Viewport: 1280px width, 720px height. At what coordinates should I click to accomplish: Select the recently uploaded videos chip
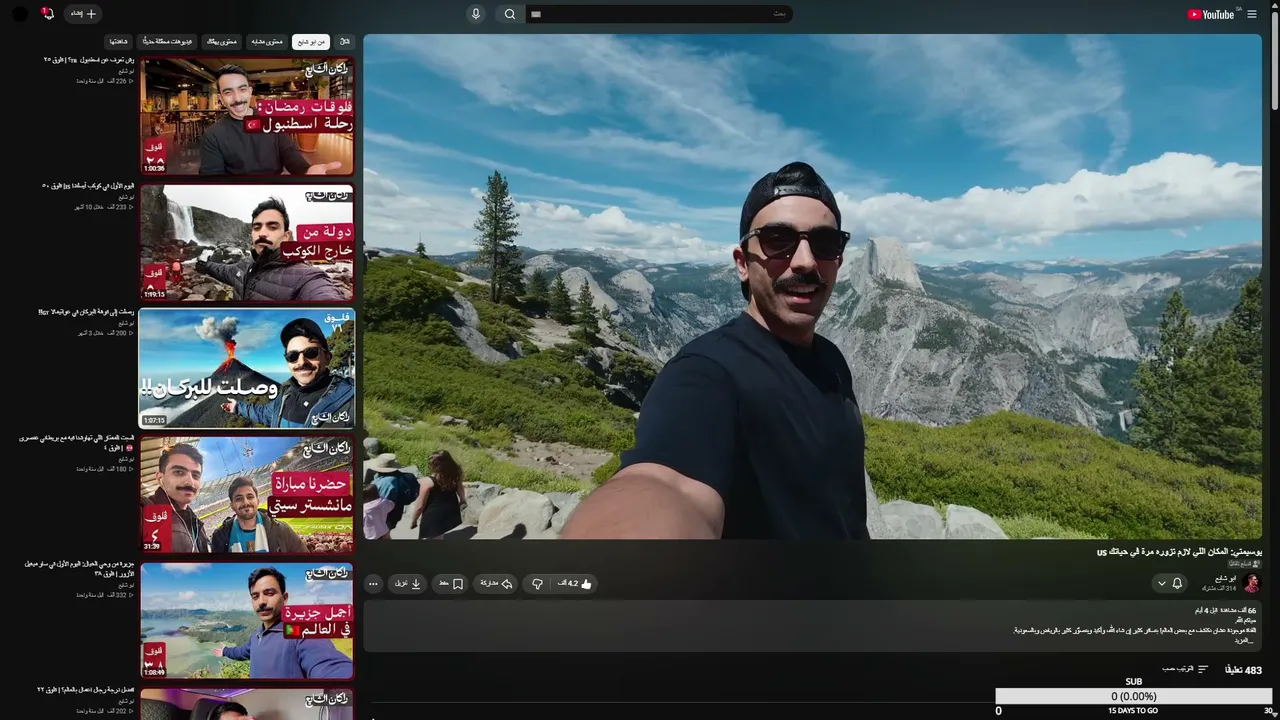[x=167, y=42]
